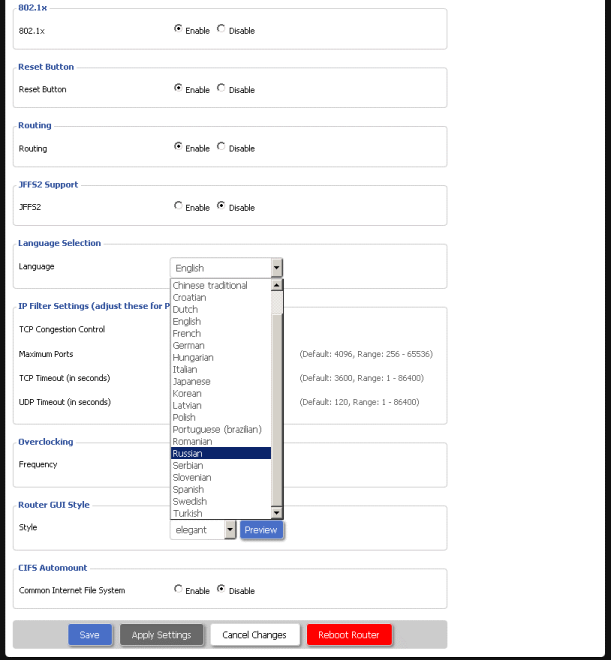Enable Common Internet File System
Screen dimensions: 611x660
[x=178, y=589]
